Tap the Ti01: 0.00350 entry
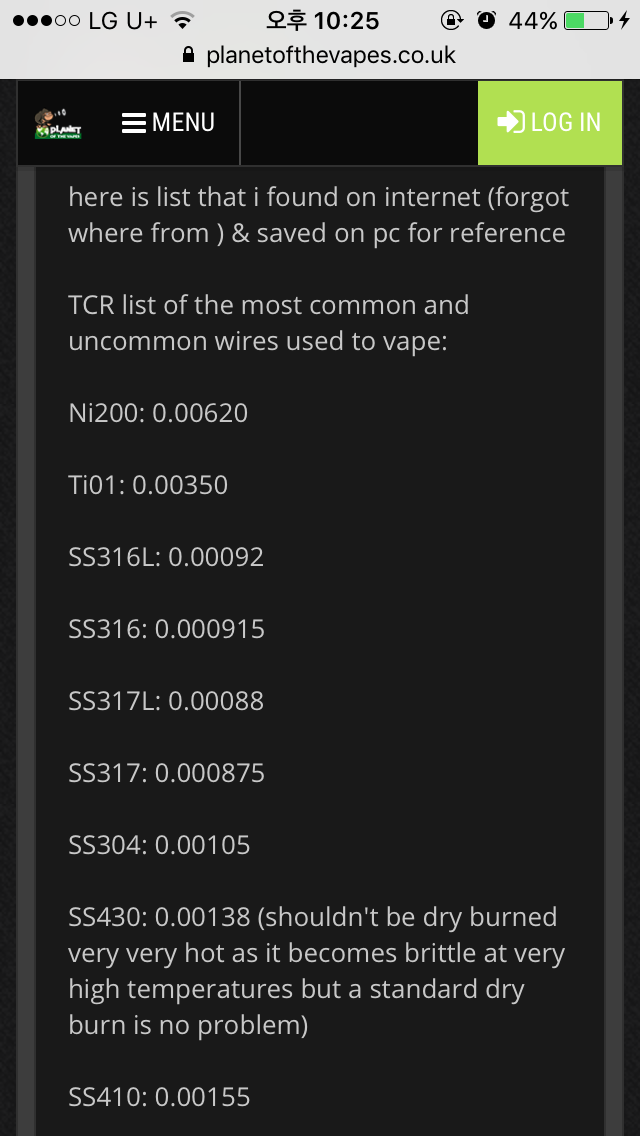The image size is (640, 1136). (148, 485)
